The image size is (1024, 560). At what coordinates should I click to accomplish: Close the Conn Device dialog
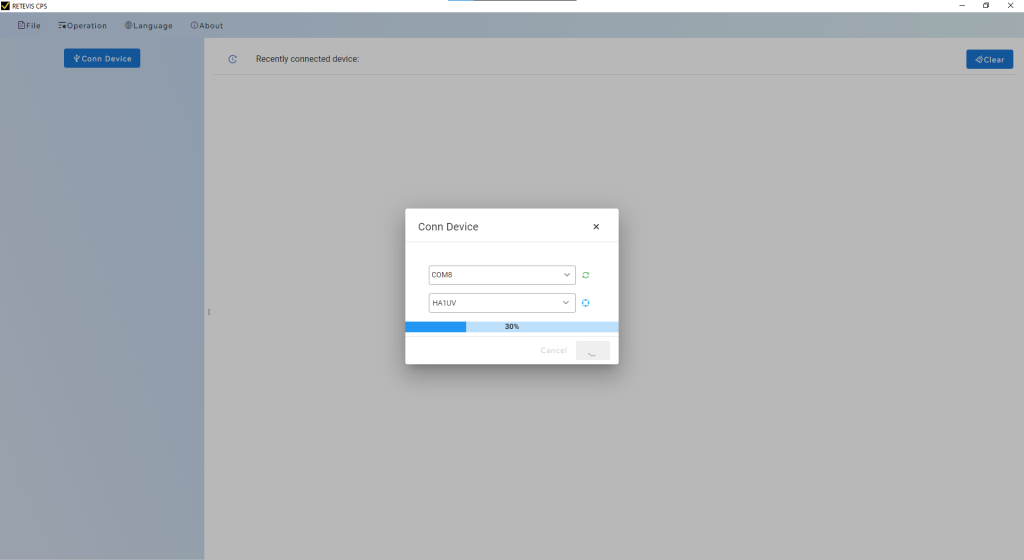596,226
